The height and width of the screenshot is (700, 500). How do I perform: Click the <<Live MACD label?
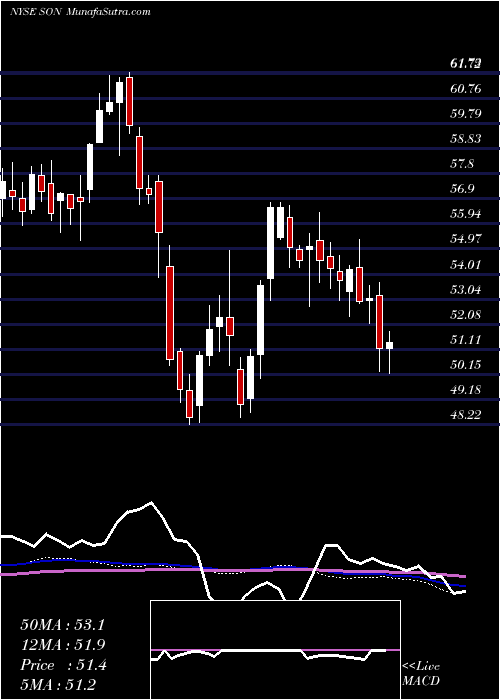pos(421,673)
